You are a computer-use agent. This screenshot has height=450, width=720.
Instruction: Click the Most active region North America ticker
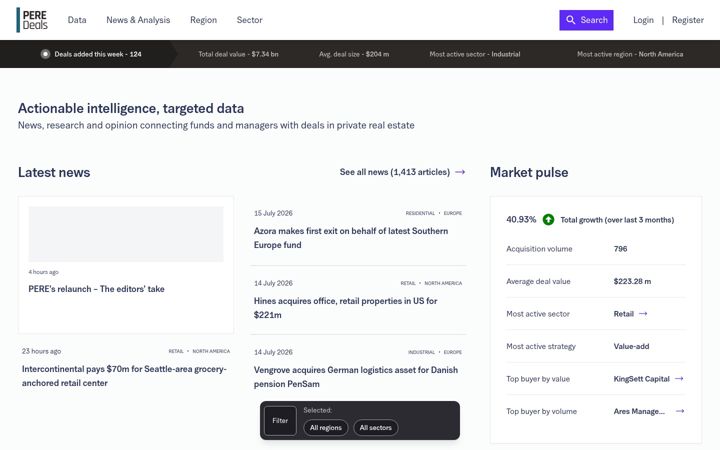click(630, 54)
